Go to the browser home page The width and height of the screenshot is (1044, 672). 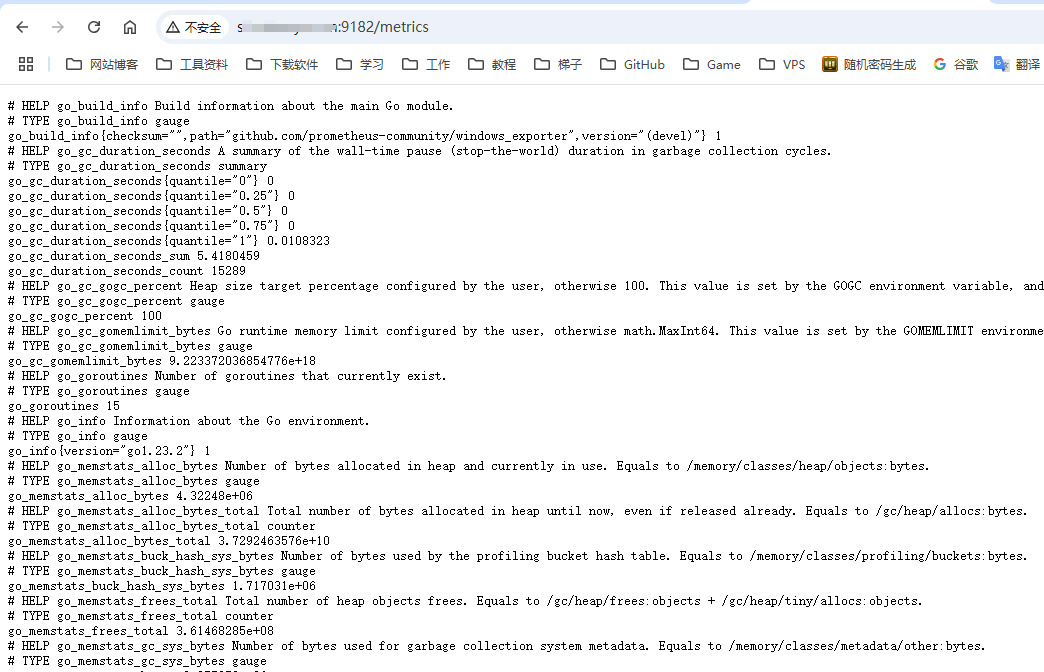point(130,27)
